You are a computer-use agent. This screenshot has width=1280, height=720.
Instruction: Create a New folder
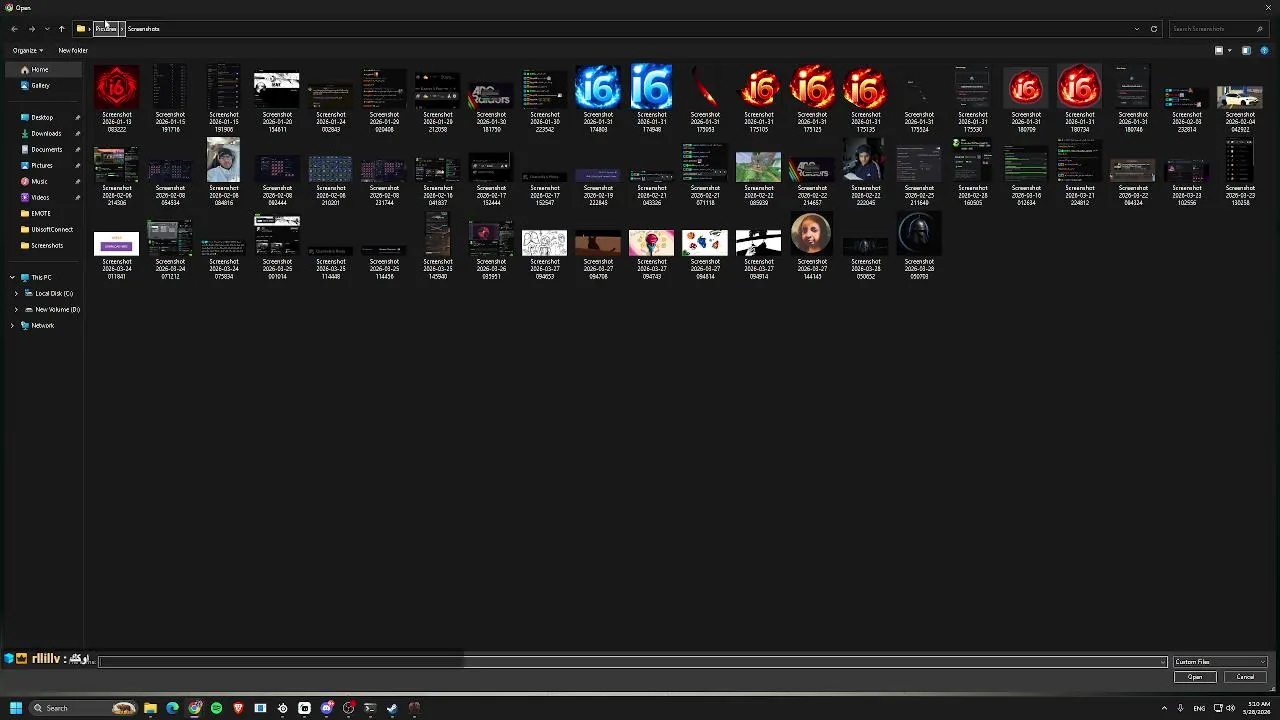(73, 50)
